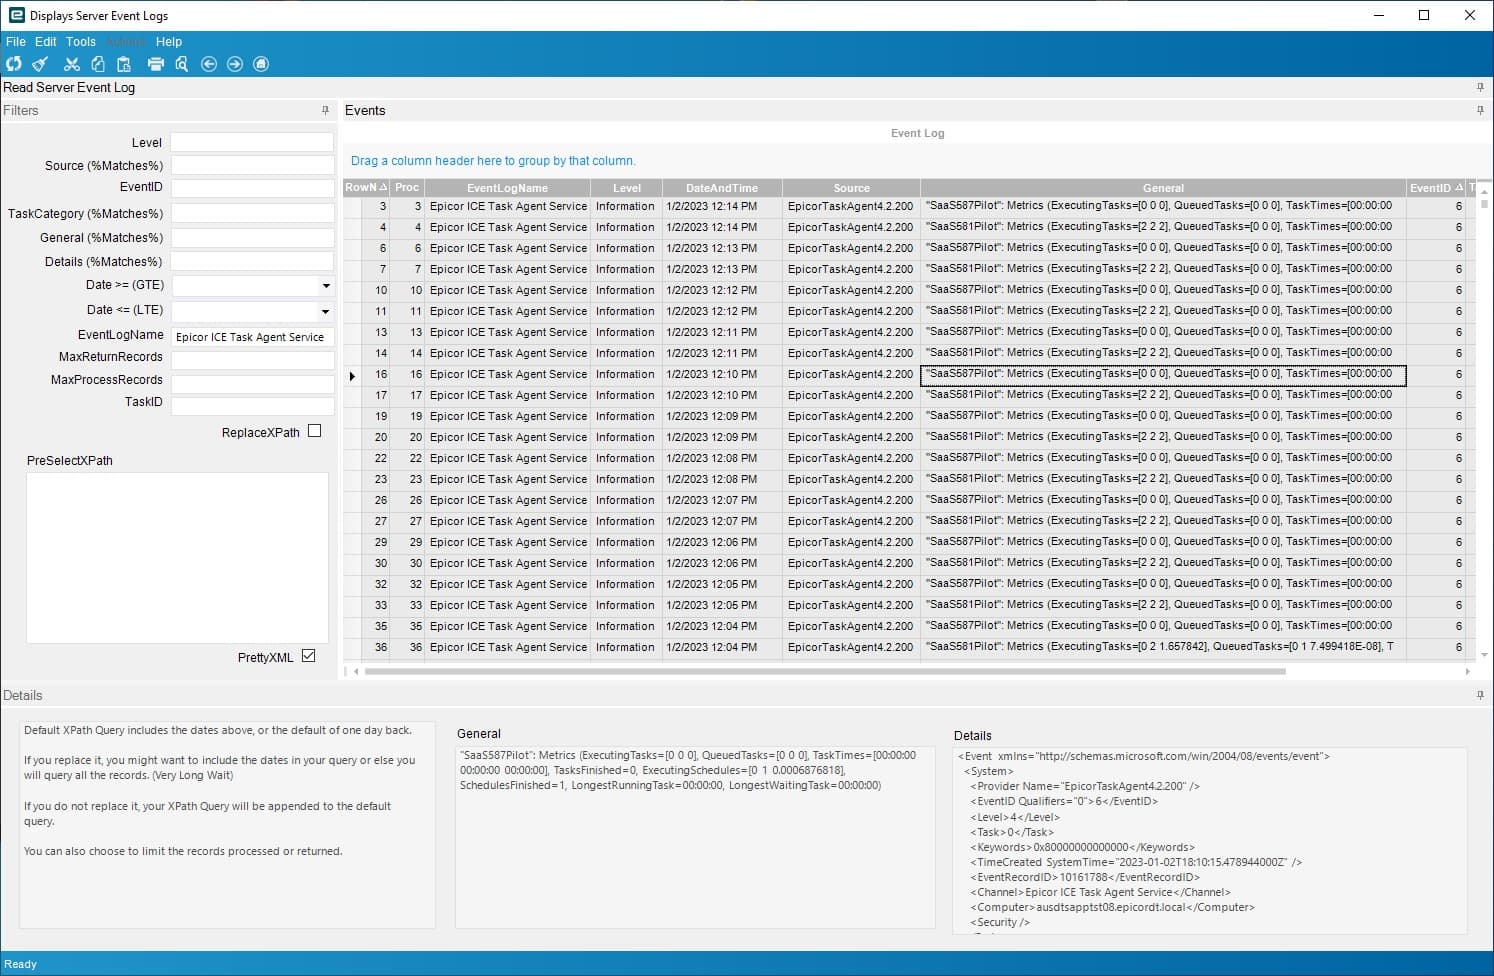Open the Tools menu
1494x976 pixels.
click(81, 42)
